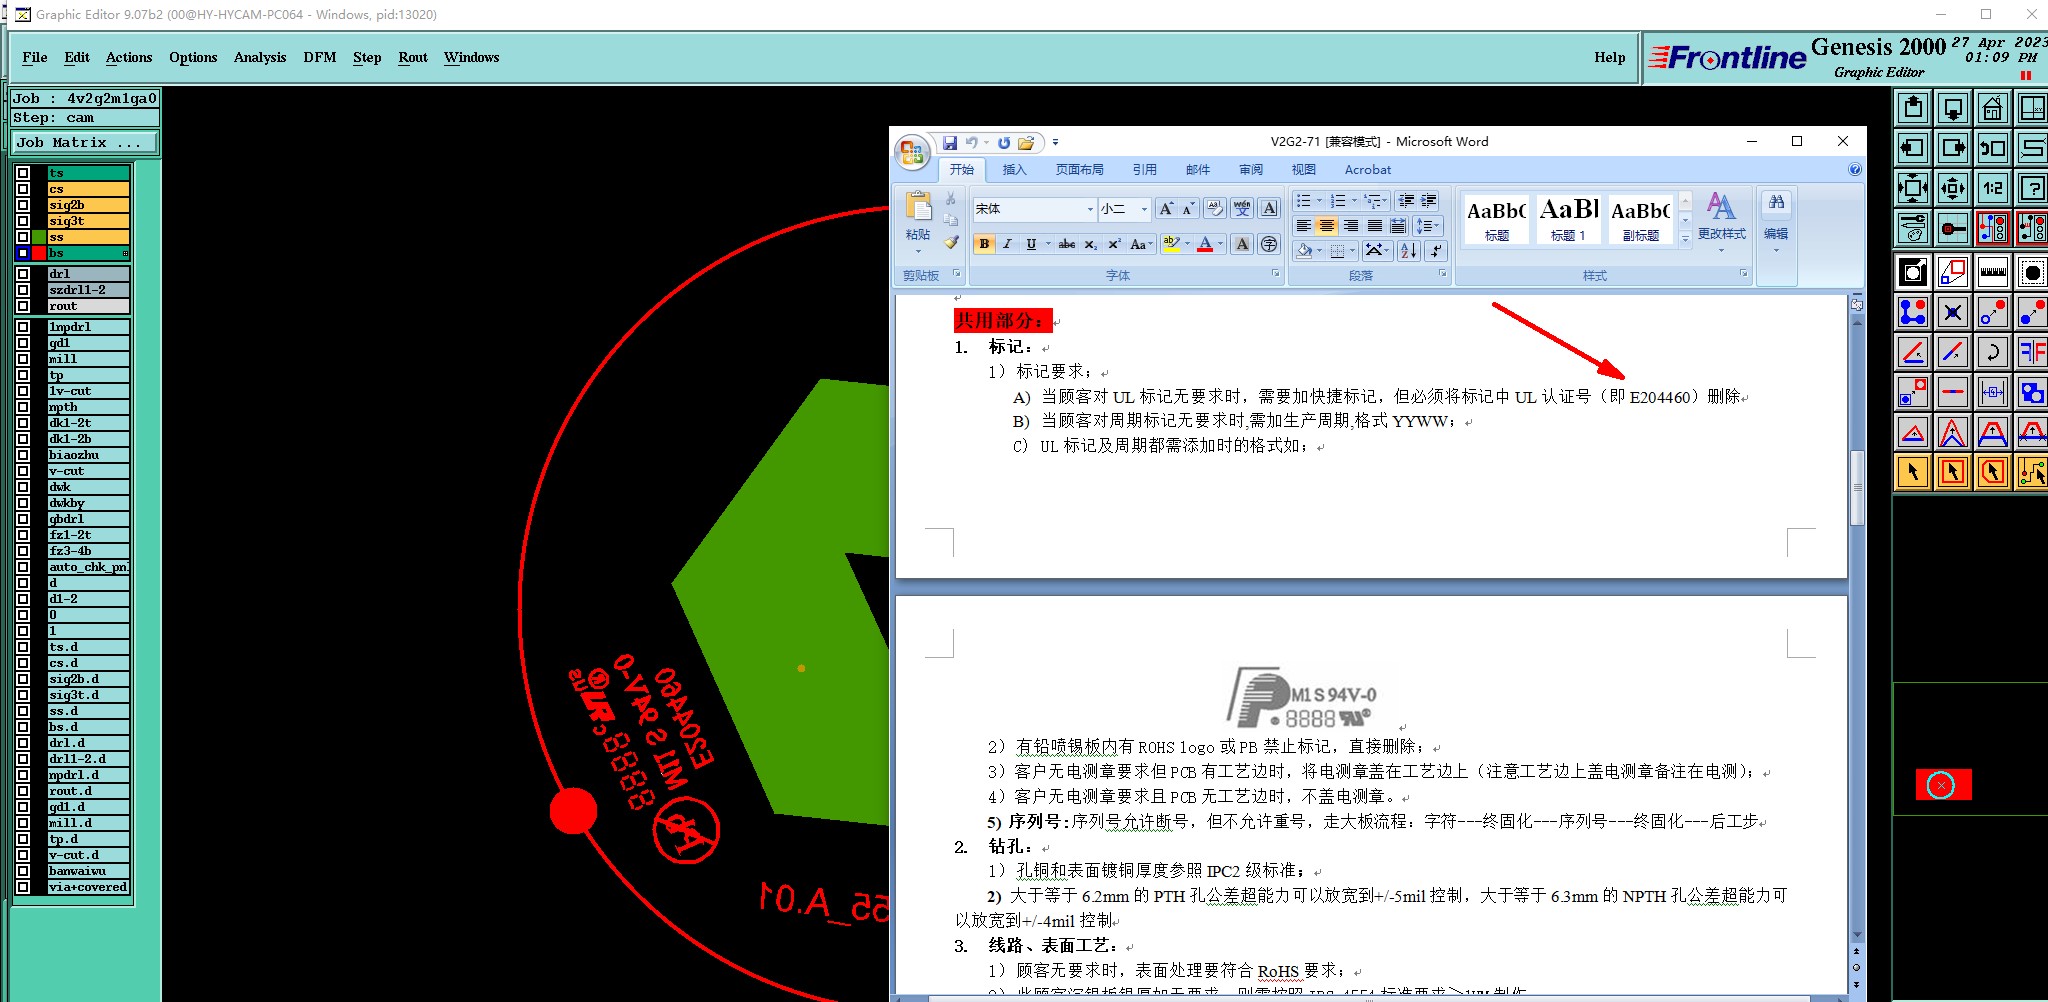Open the File menu in Graphic Editor

pos(35,57)
